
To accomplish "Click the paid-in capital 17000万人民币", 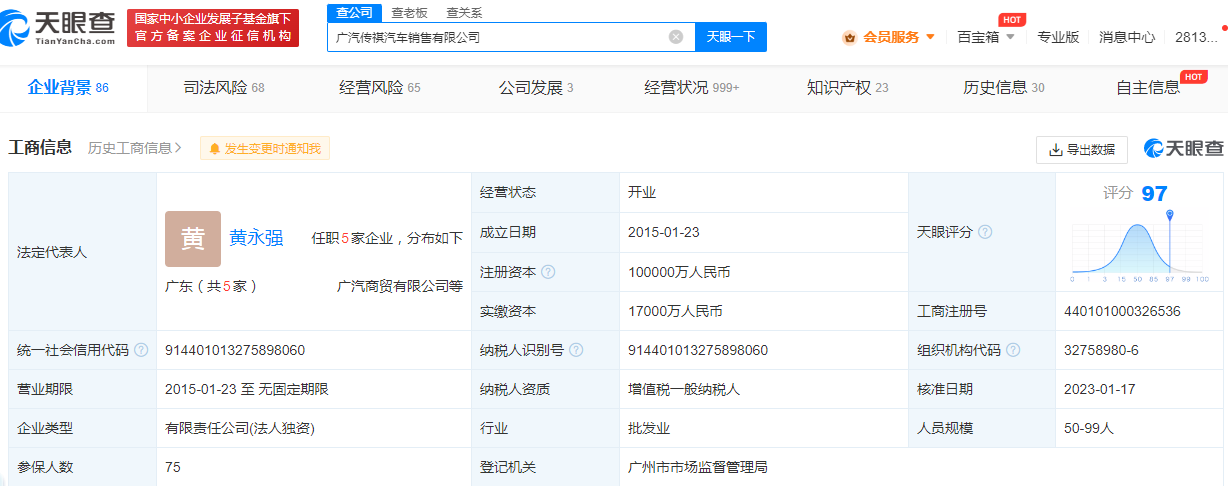I will 675,311.
